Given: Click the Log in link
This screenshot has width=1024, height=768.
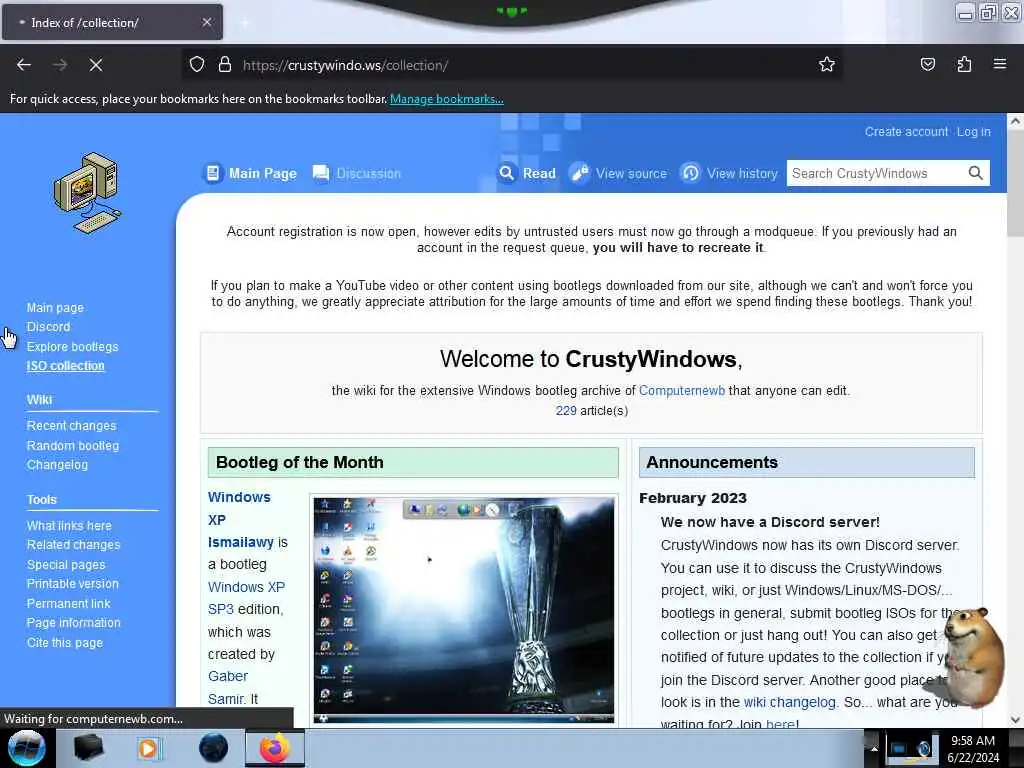Looking at the screenshot, I should point(974,132).
